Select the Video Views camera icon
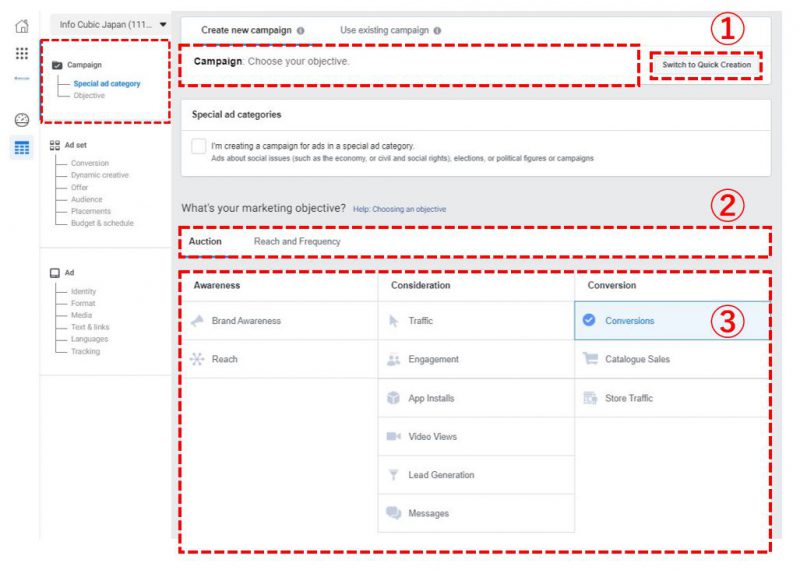 click(393, 437)
